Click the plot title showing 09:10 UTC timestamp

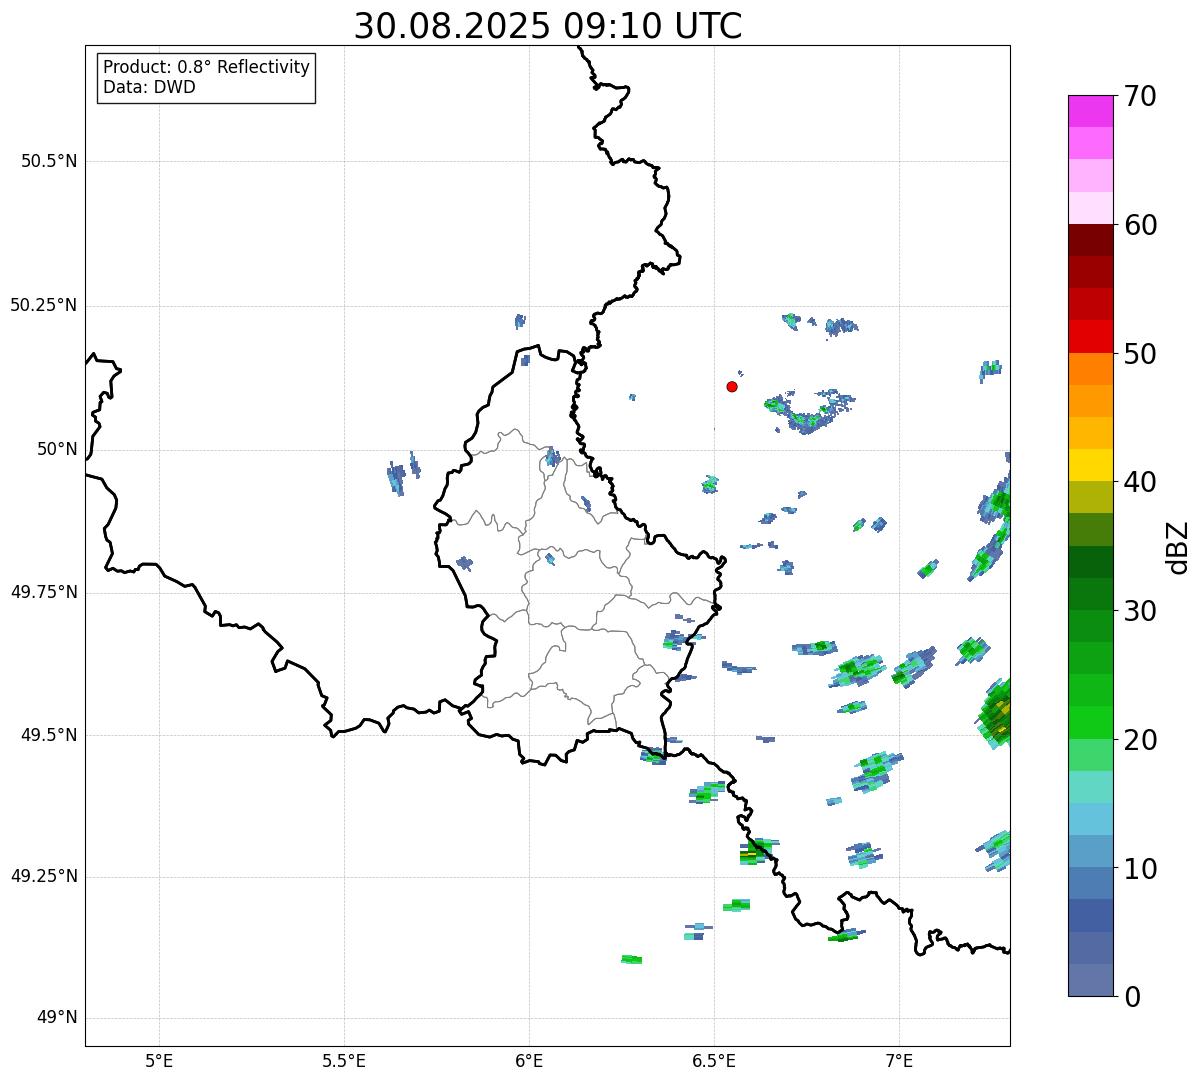point(548,26)
